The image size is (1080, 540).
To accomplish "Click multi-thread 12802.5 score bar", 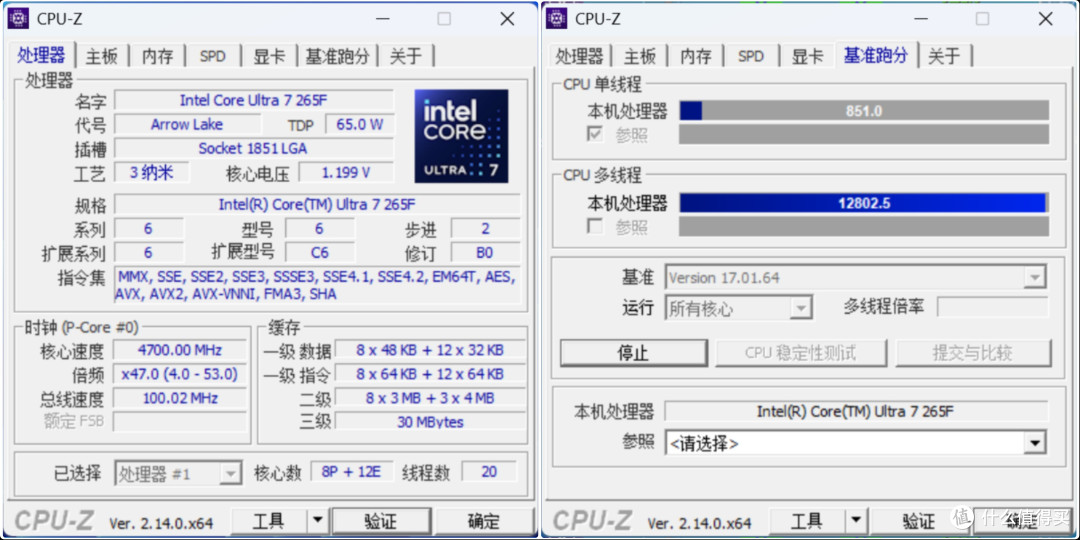I will [x=864, y=202].
